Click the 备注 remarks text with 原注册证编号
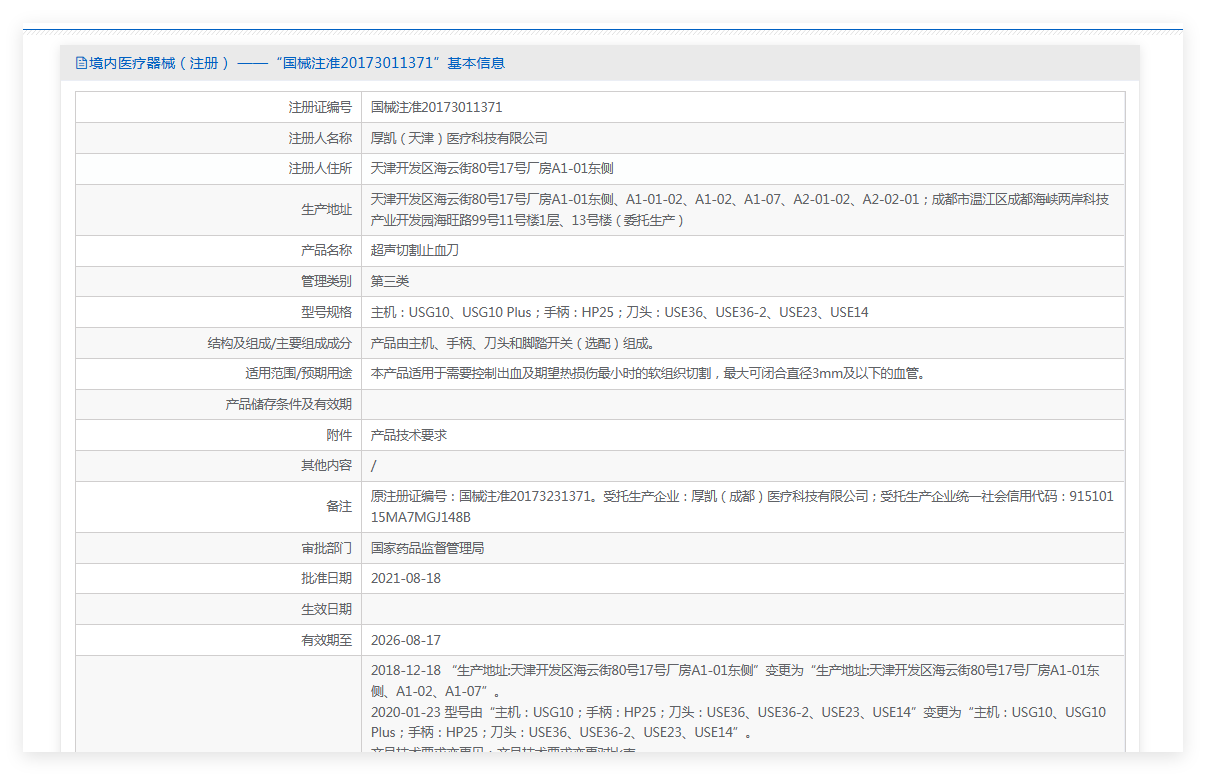 click(741, 506)
